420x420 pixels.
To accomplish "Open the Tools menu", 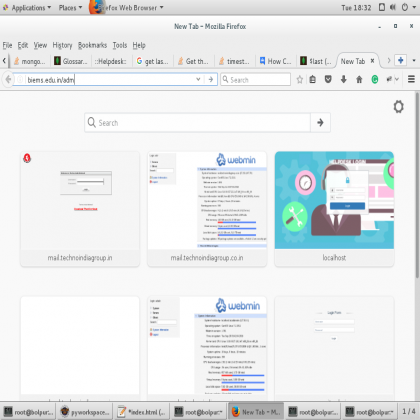I will coord(120,45).
